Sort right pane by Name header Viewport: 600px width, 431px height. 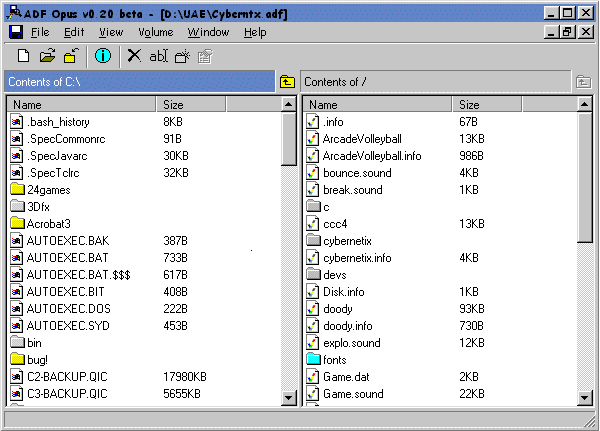pyautogui.click(x=378, y=104)
